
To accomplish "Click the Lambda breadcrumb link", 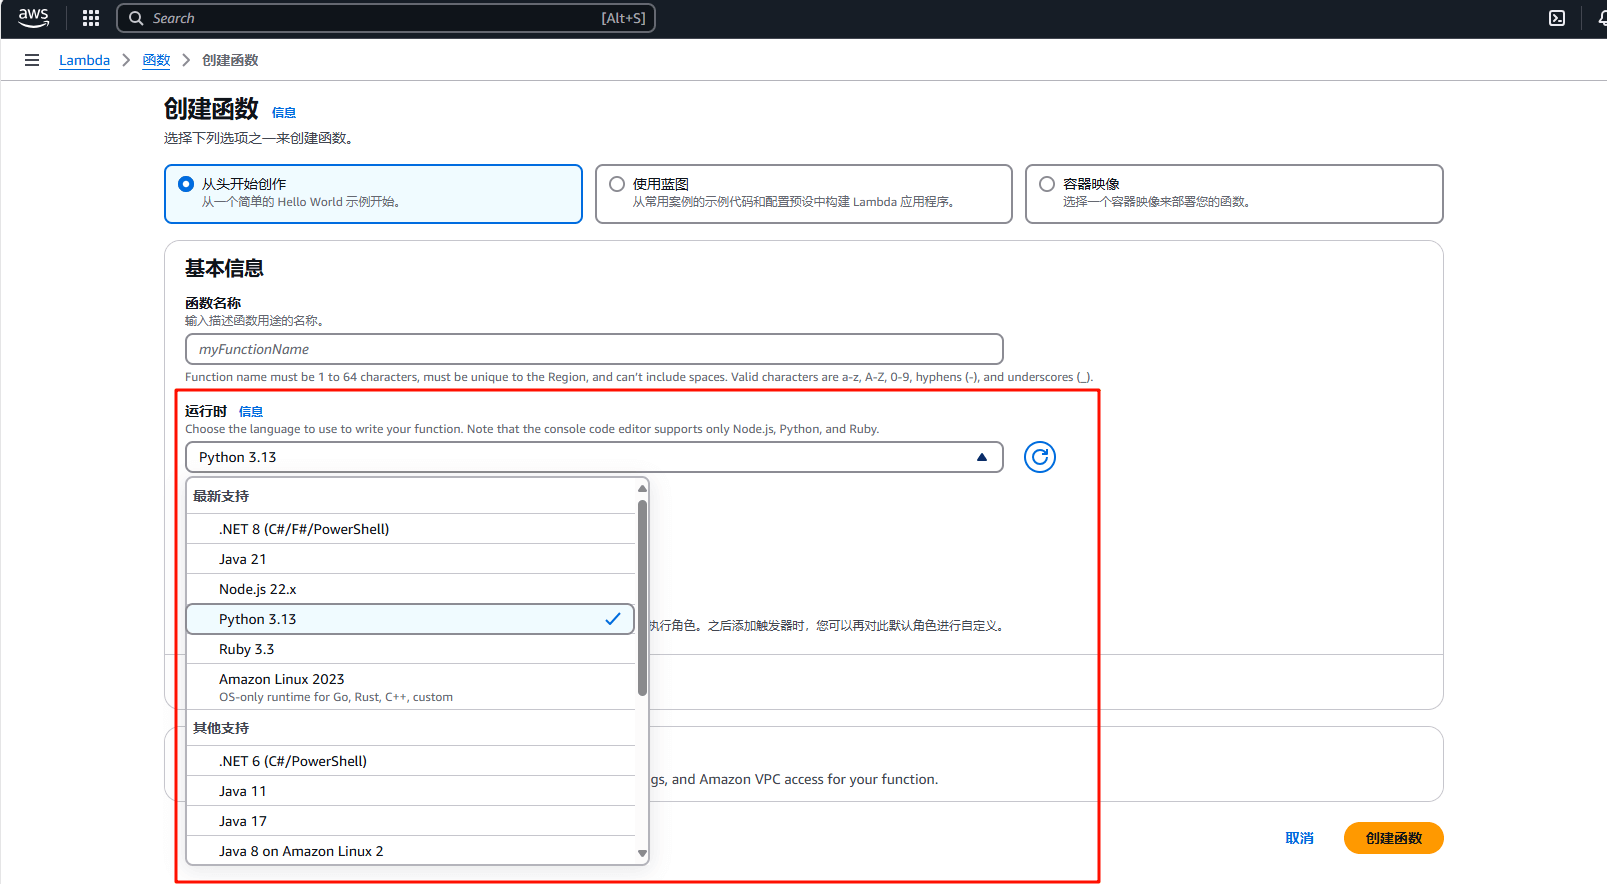I will coord(84,60).
